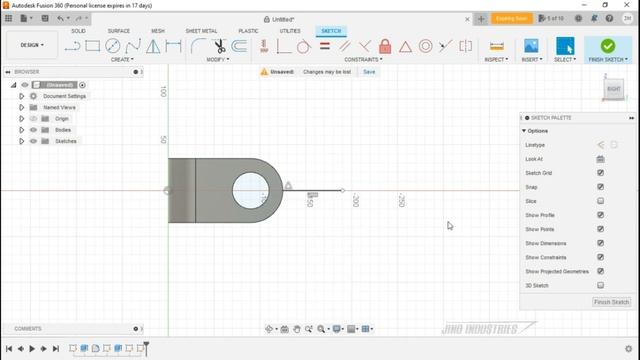Viewport: 640px width, 360px height.
Task: Expand the Origin folder node
Action: pyautogui.click(x=22, y=119)
